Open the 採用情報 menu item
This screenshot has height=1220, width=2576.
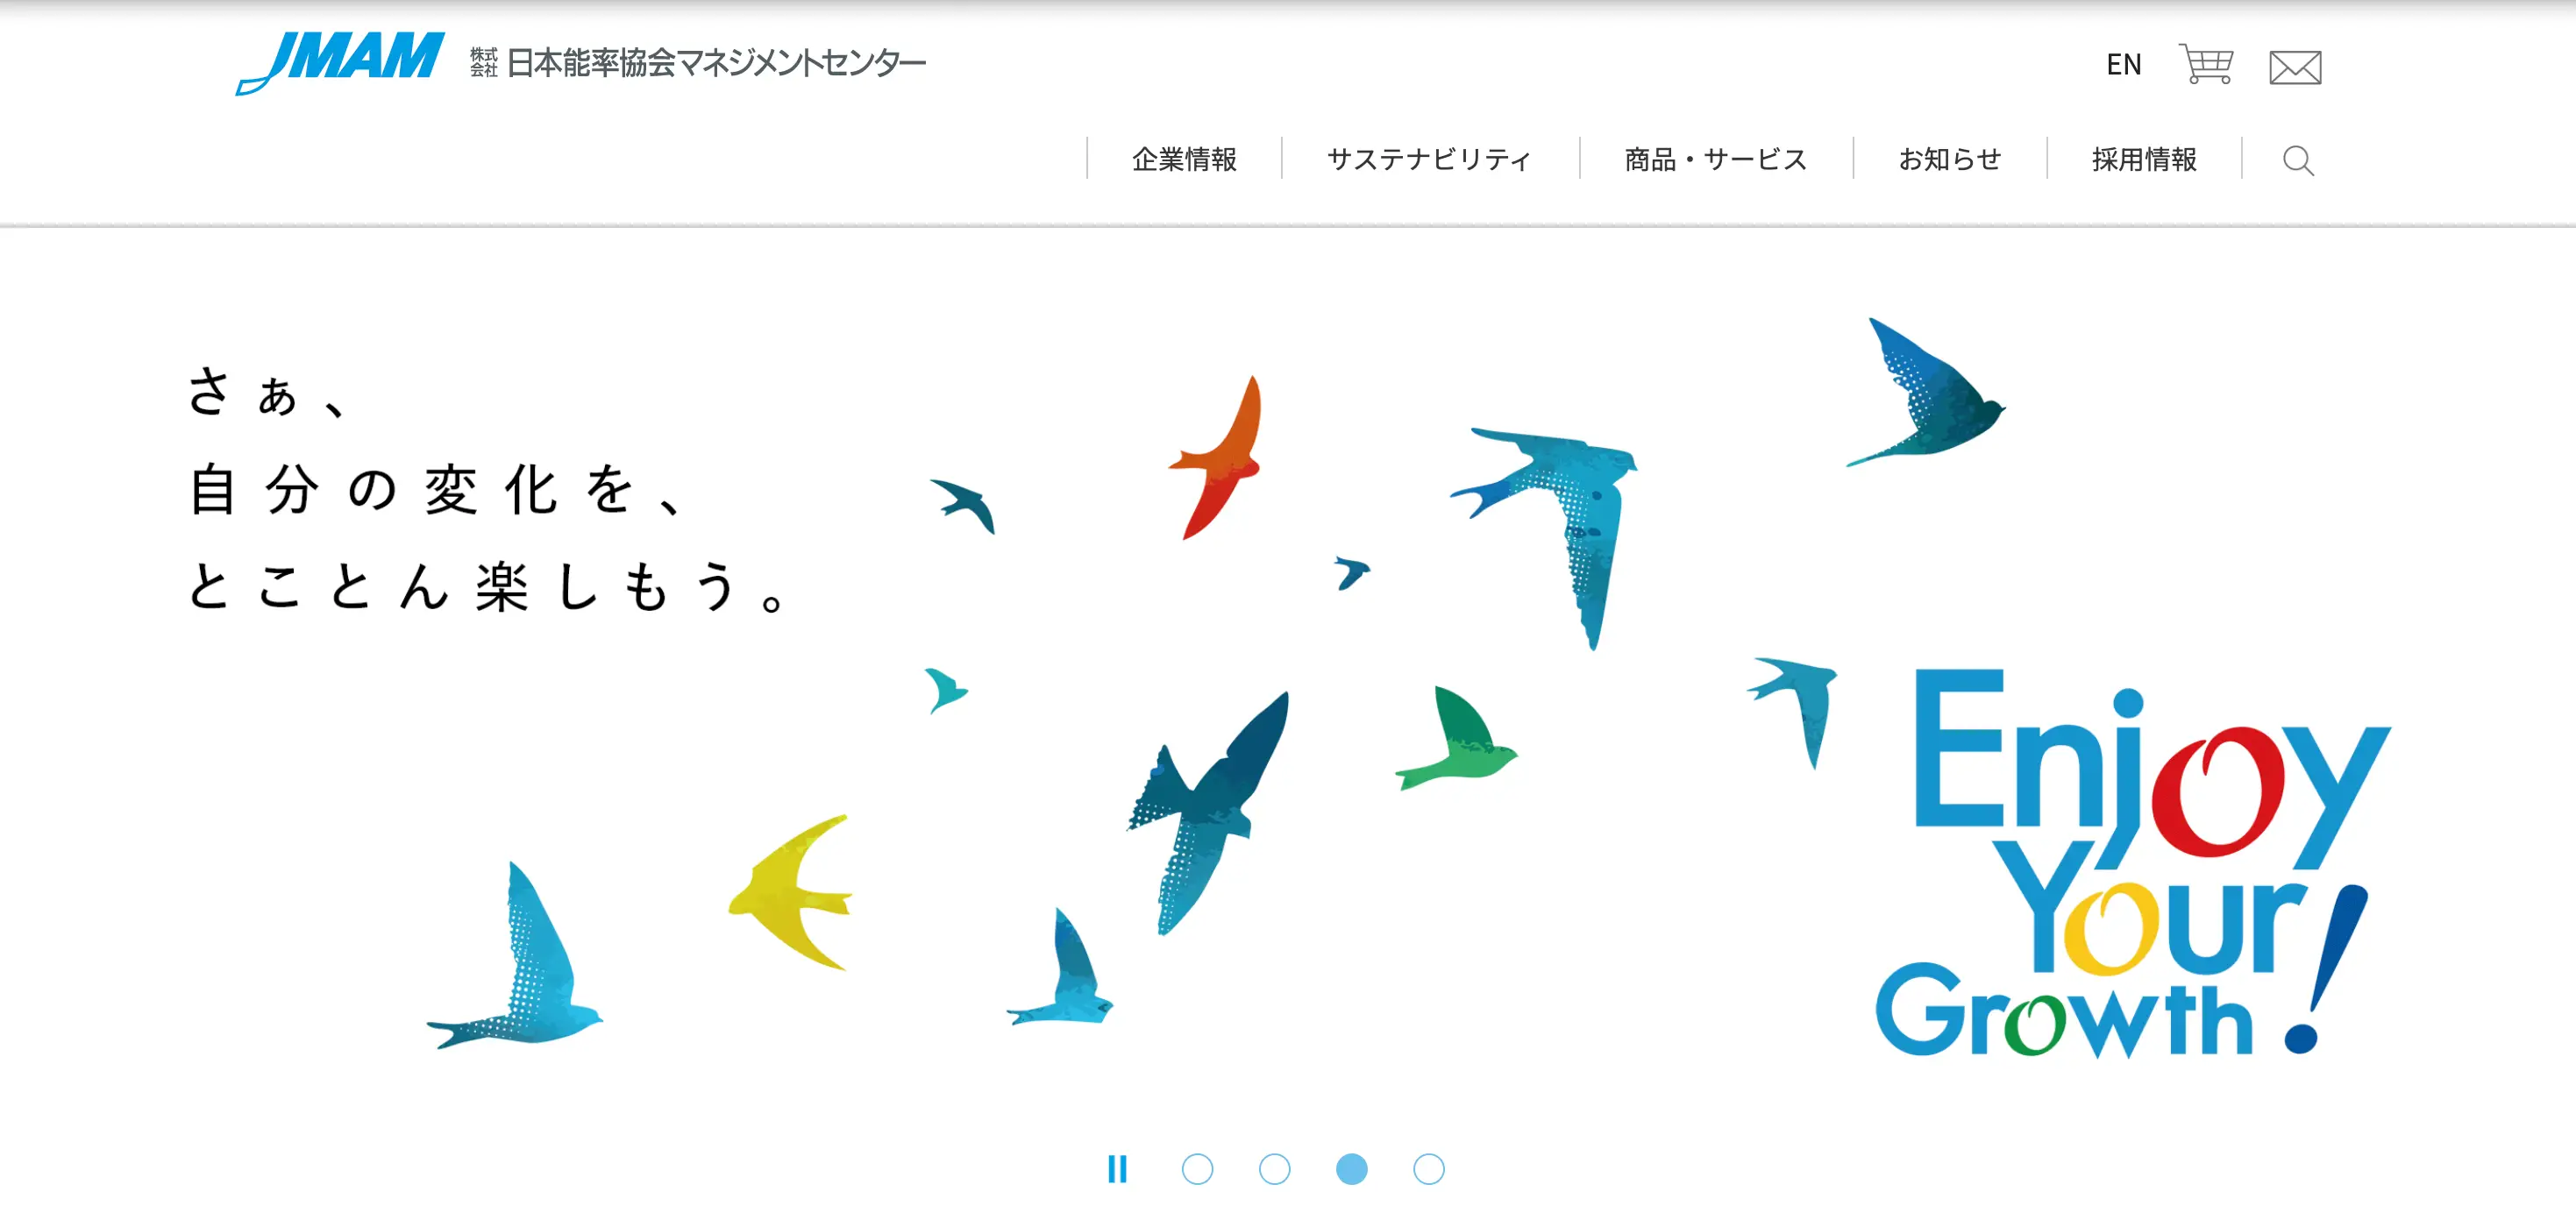point(2144,159)
